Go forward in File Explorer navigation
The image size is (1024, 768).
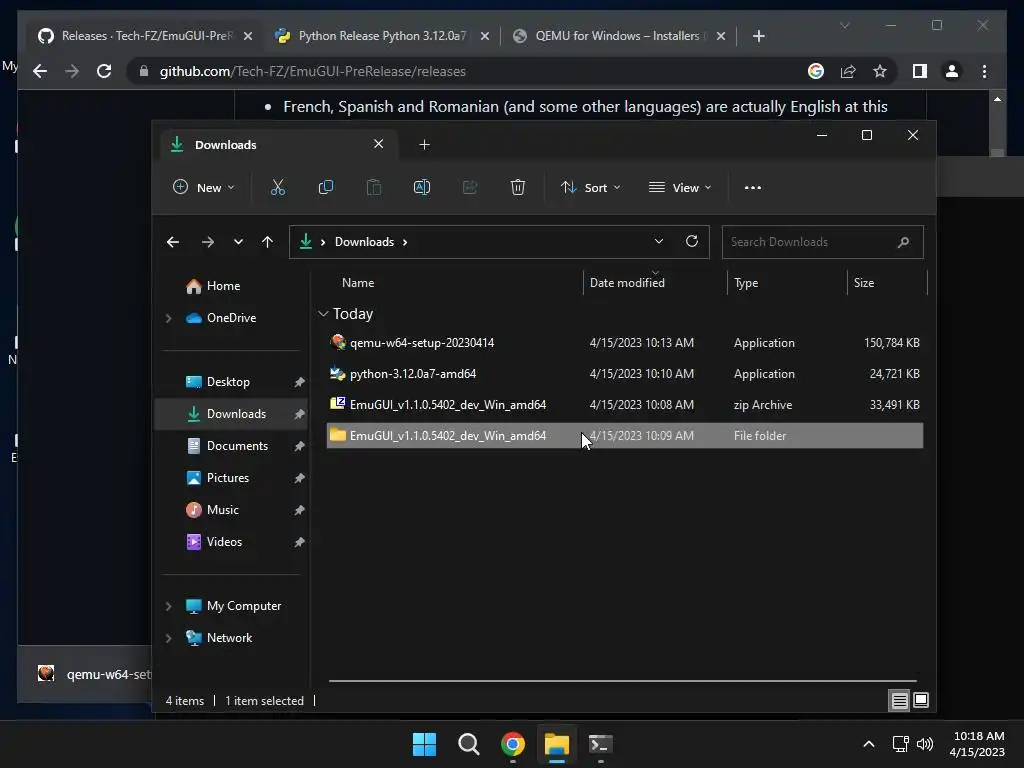pyautogui.click(x=208, y=242)
